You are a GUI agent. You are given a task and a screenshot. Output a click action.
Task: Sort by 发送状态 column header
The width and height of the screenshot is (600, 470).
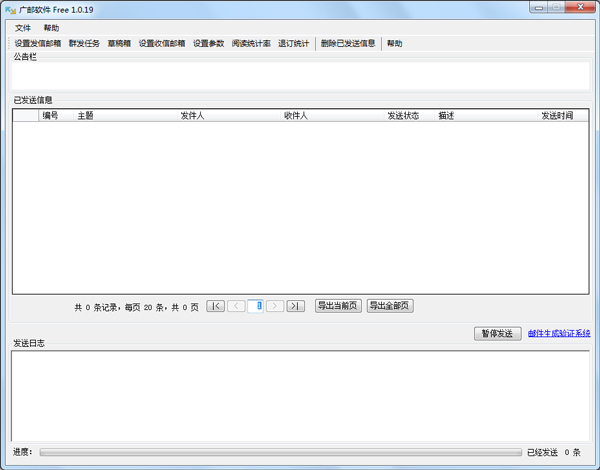pos(409,116)
